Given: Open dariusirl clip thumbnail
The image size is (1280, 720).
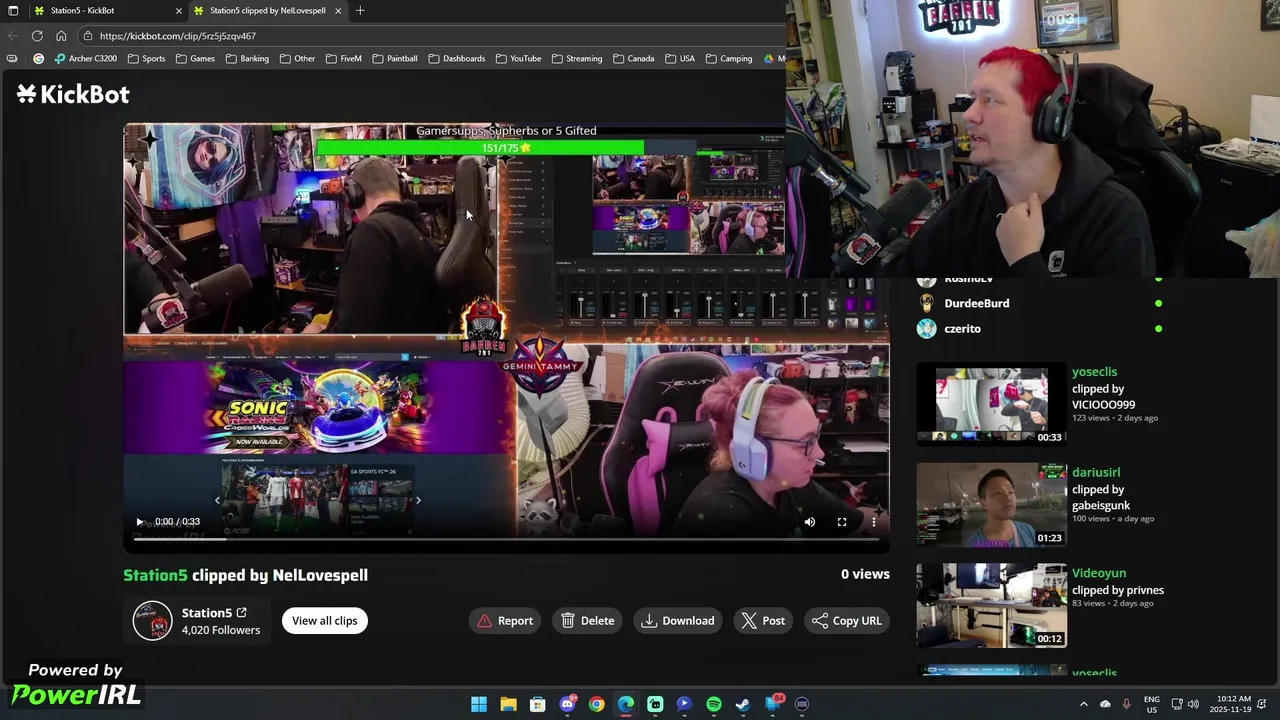Looking at the screenshot, I should (x=992, y=505).
